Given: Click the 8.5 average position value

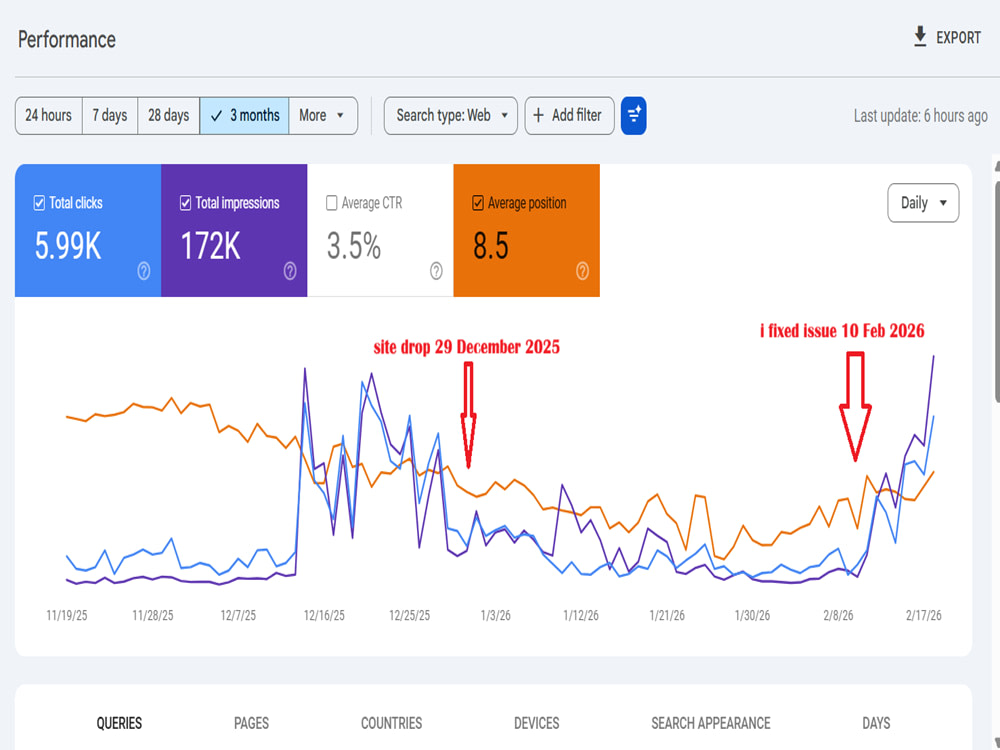Looking at the screenshot, I should [491, 246].
